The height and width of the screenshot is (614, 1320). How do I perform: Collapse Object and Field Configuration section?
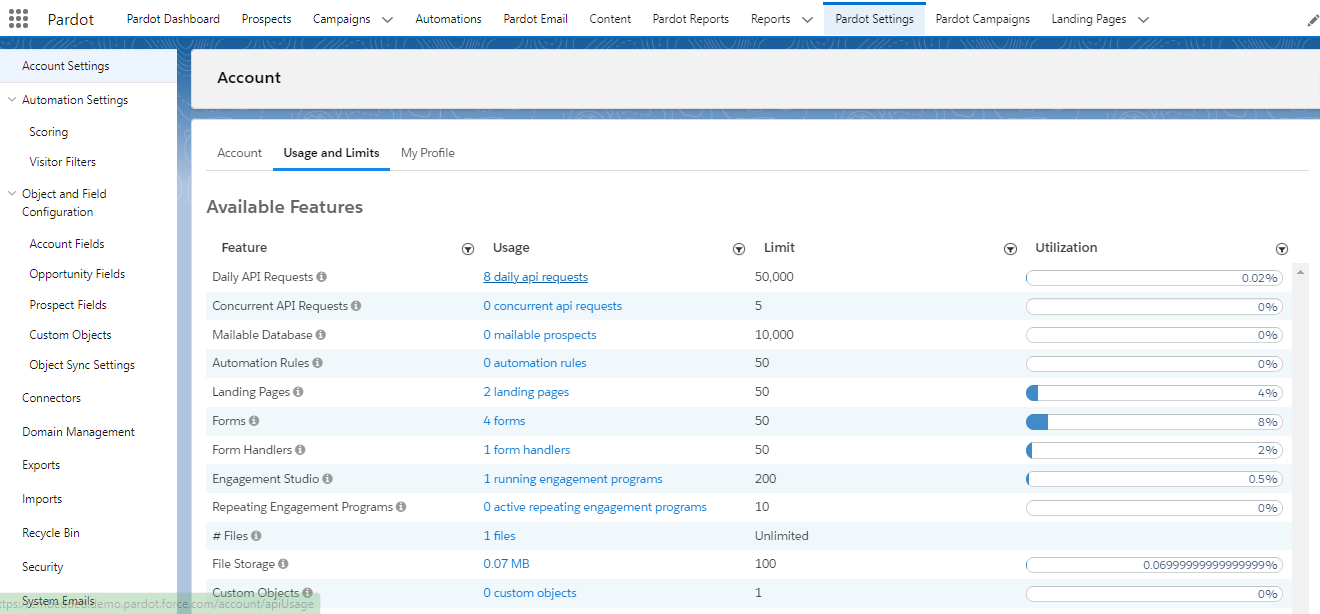click(12, 194)
